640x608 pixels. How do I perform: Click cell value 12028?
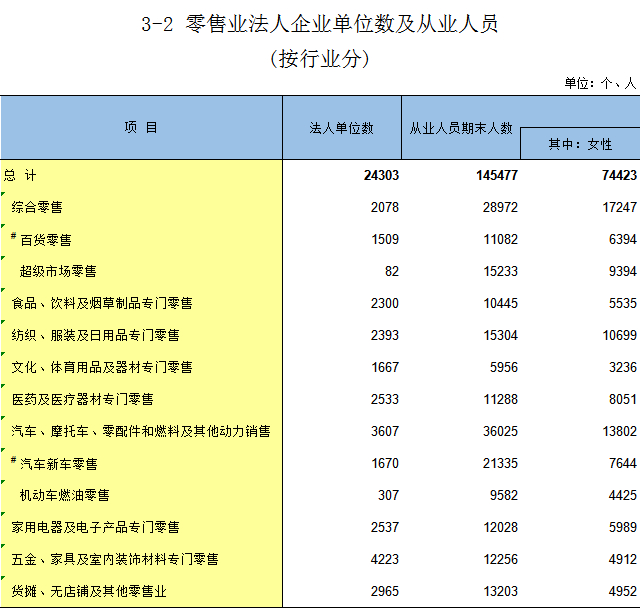click(x=500, y=527)
